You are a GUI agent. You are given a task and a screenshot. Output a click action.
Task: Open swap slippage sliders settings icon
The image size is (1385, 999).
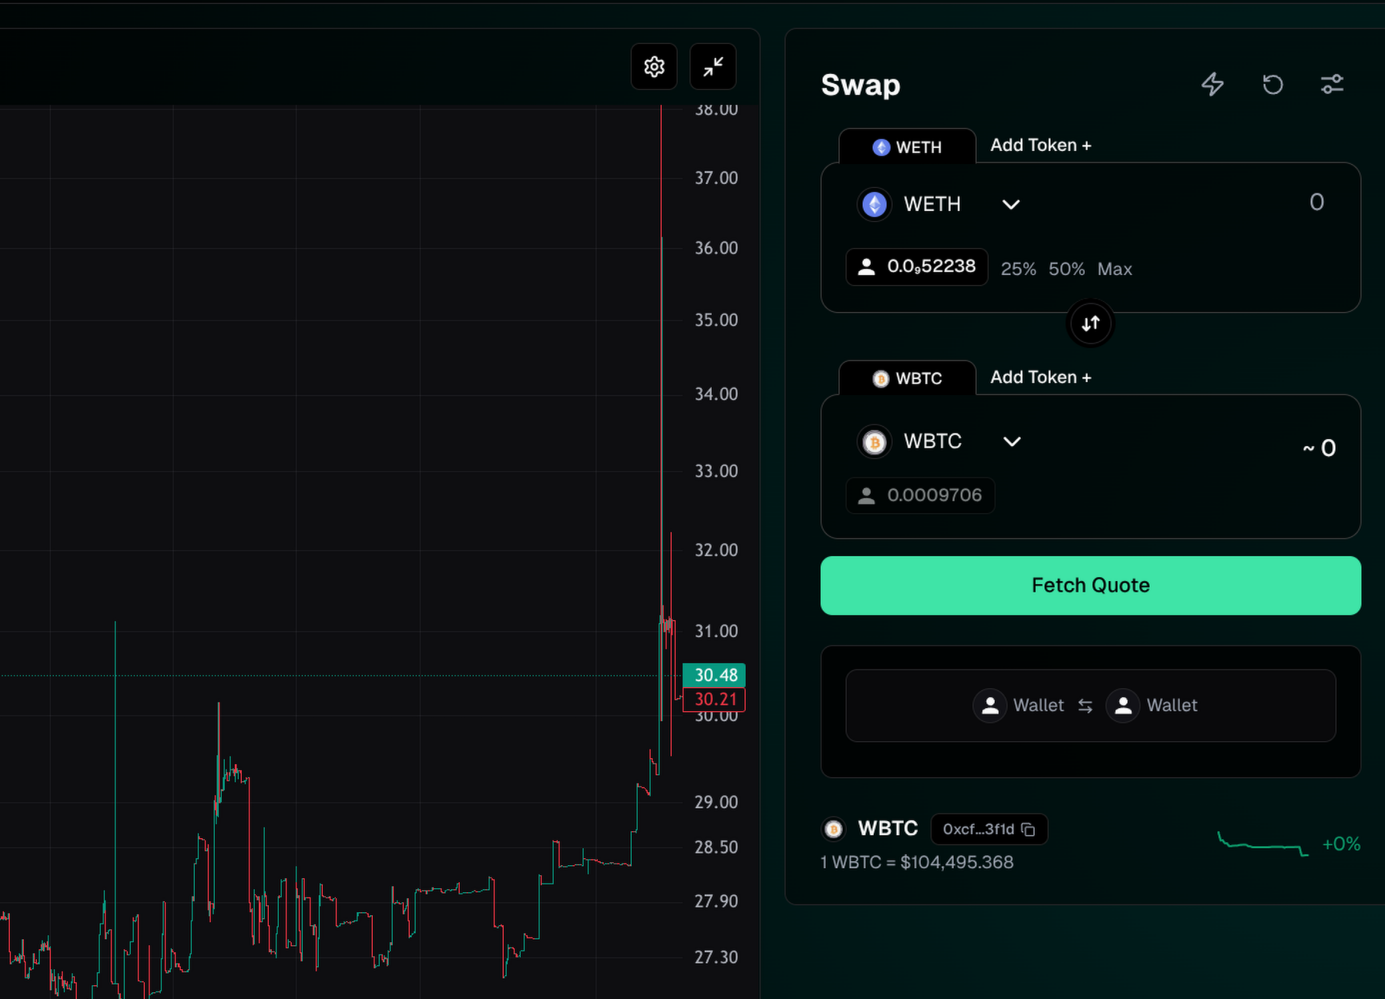point(1331,84)
